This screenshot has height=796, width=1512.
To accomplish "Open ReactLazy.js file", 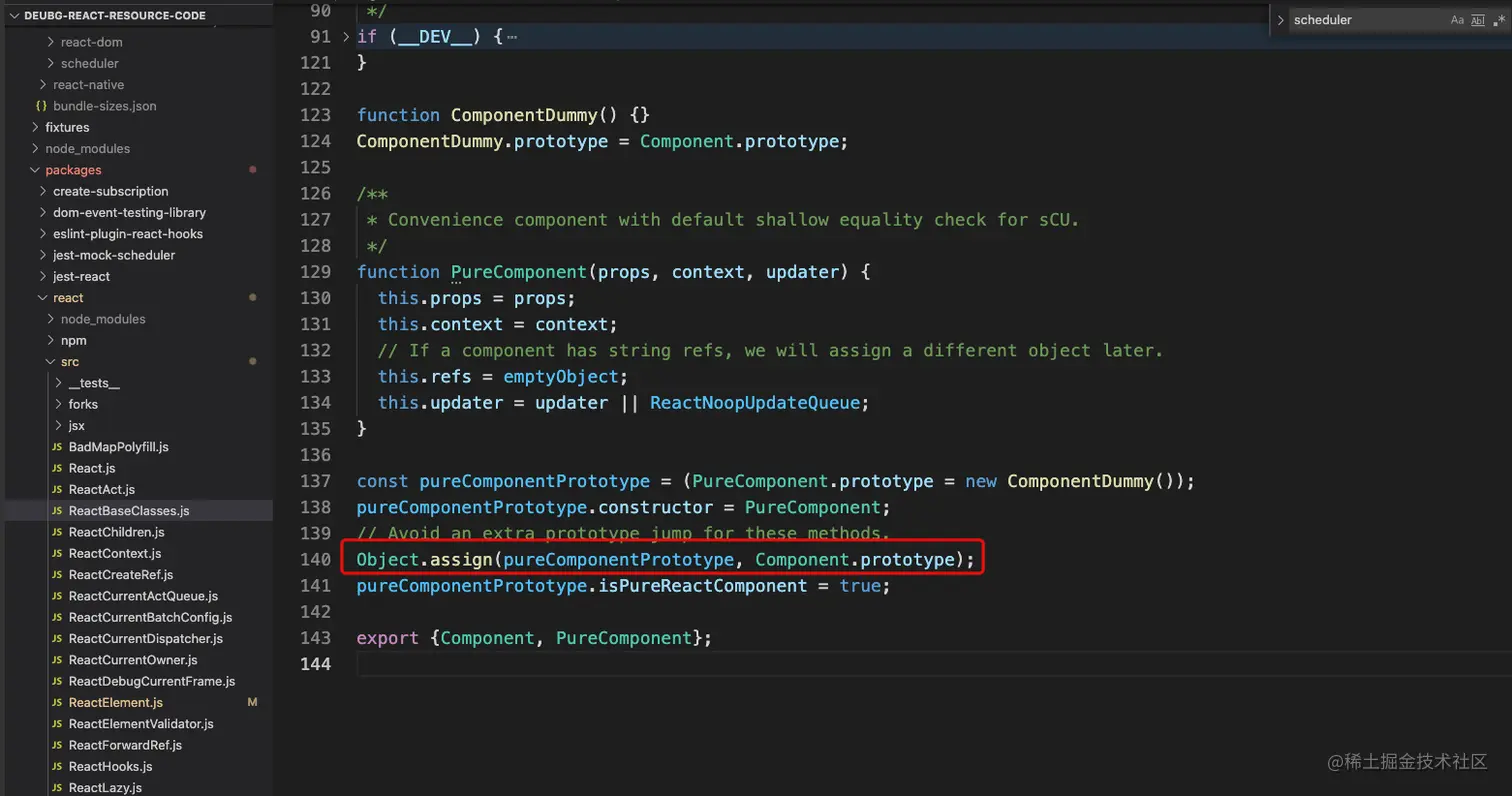I will (105, 788).
